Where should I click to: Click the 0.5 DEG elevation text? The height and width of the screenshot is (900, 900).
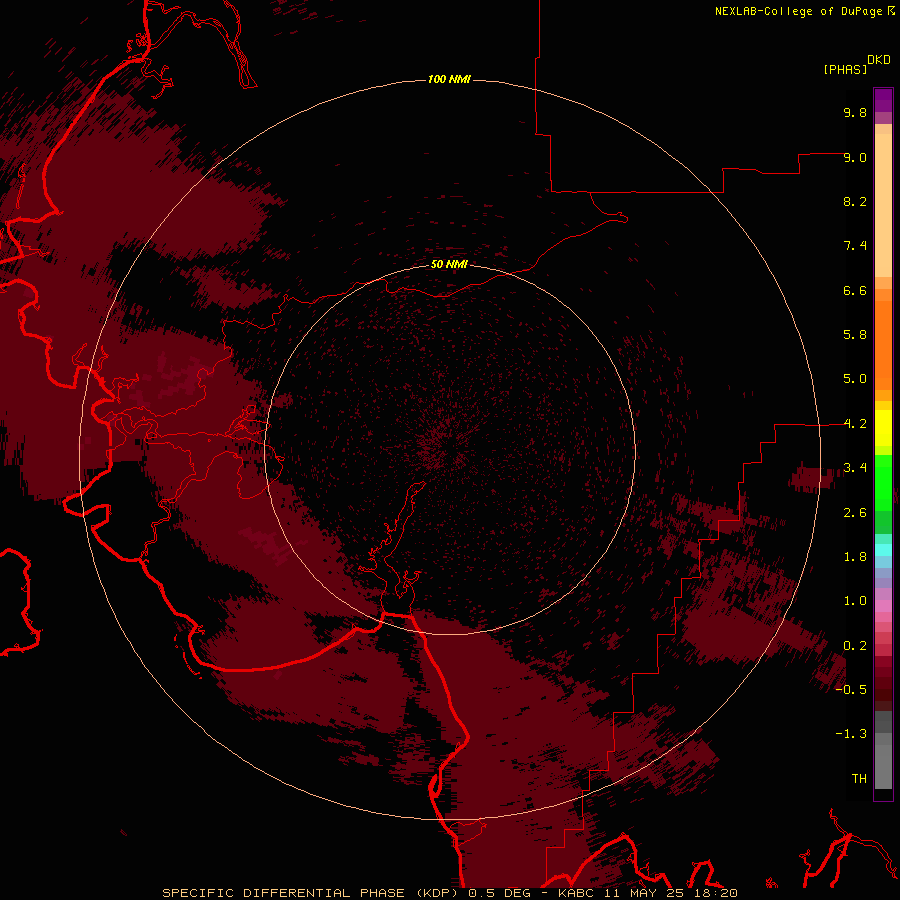click(x=502, y=893)
